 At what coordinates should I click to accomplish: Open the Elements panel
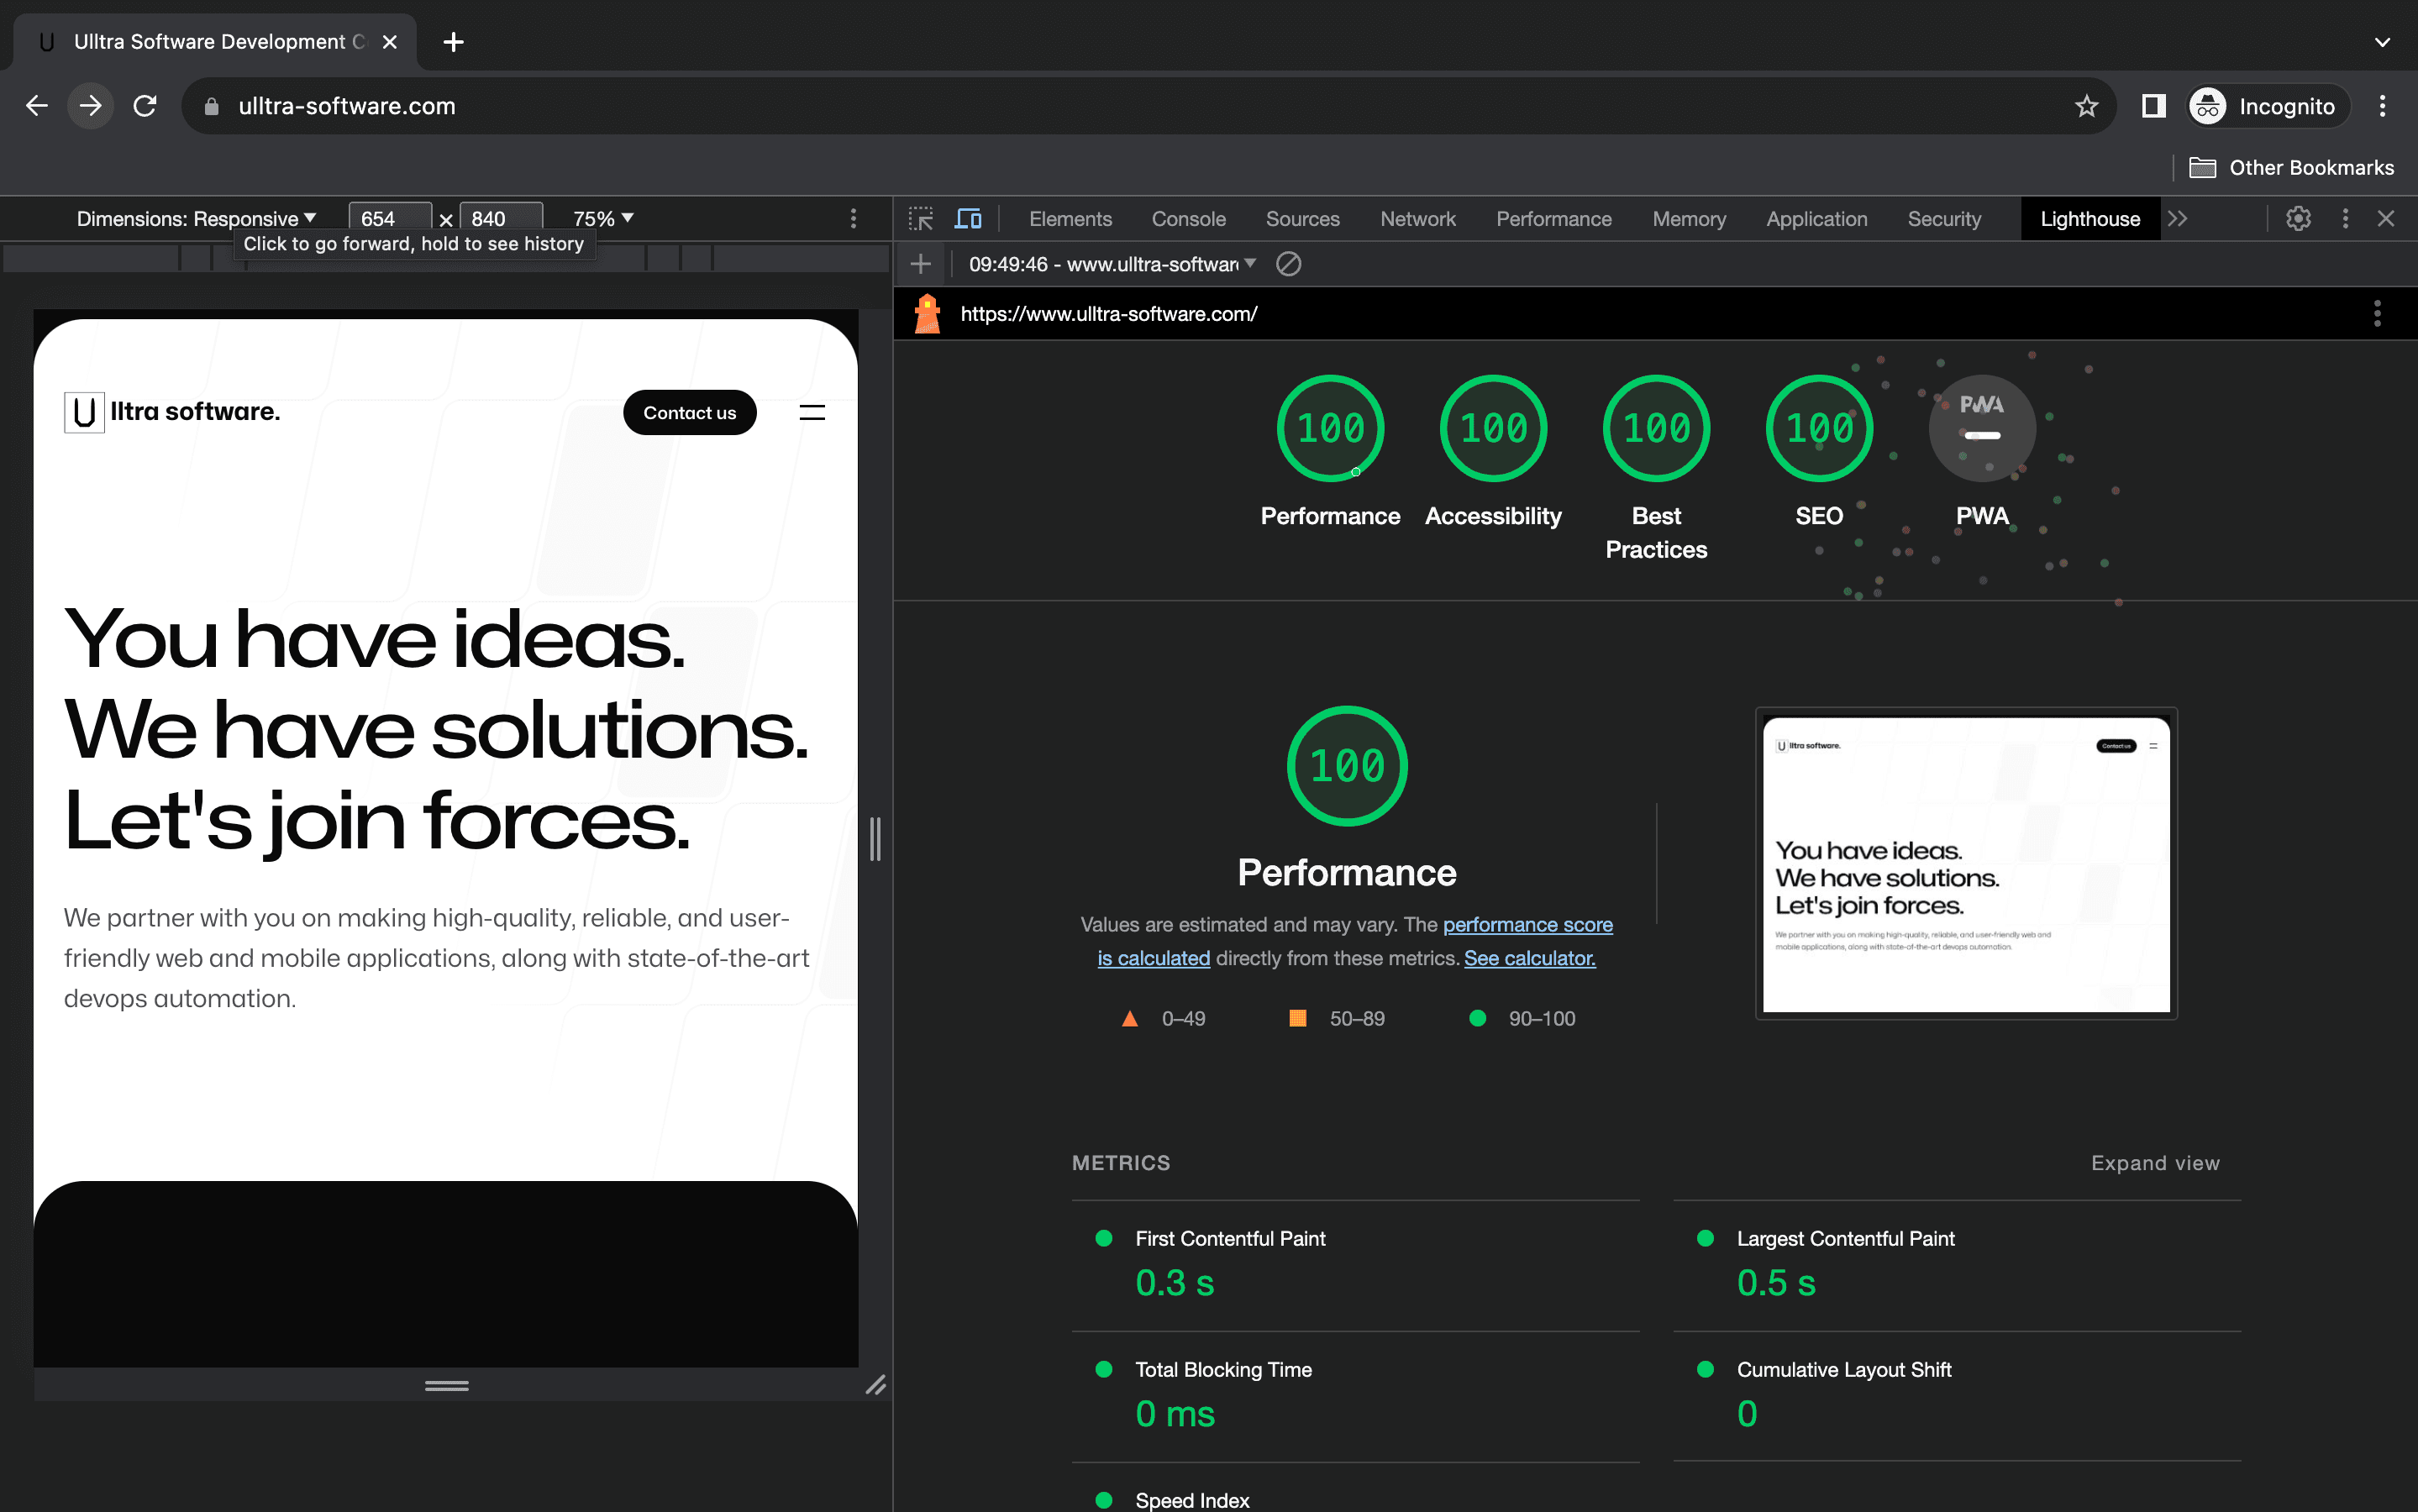[x=1070, y=219]
